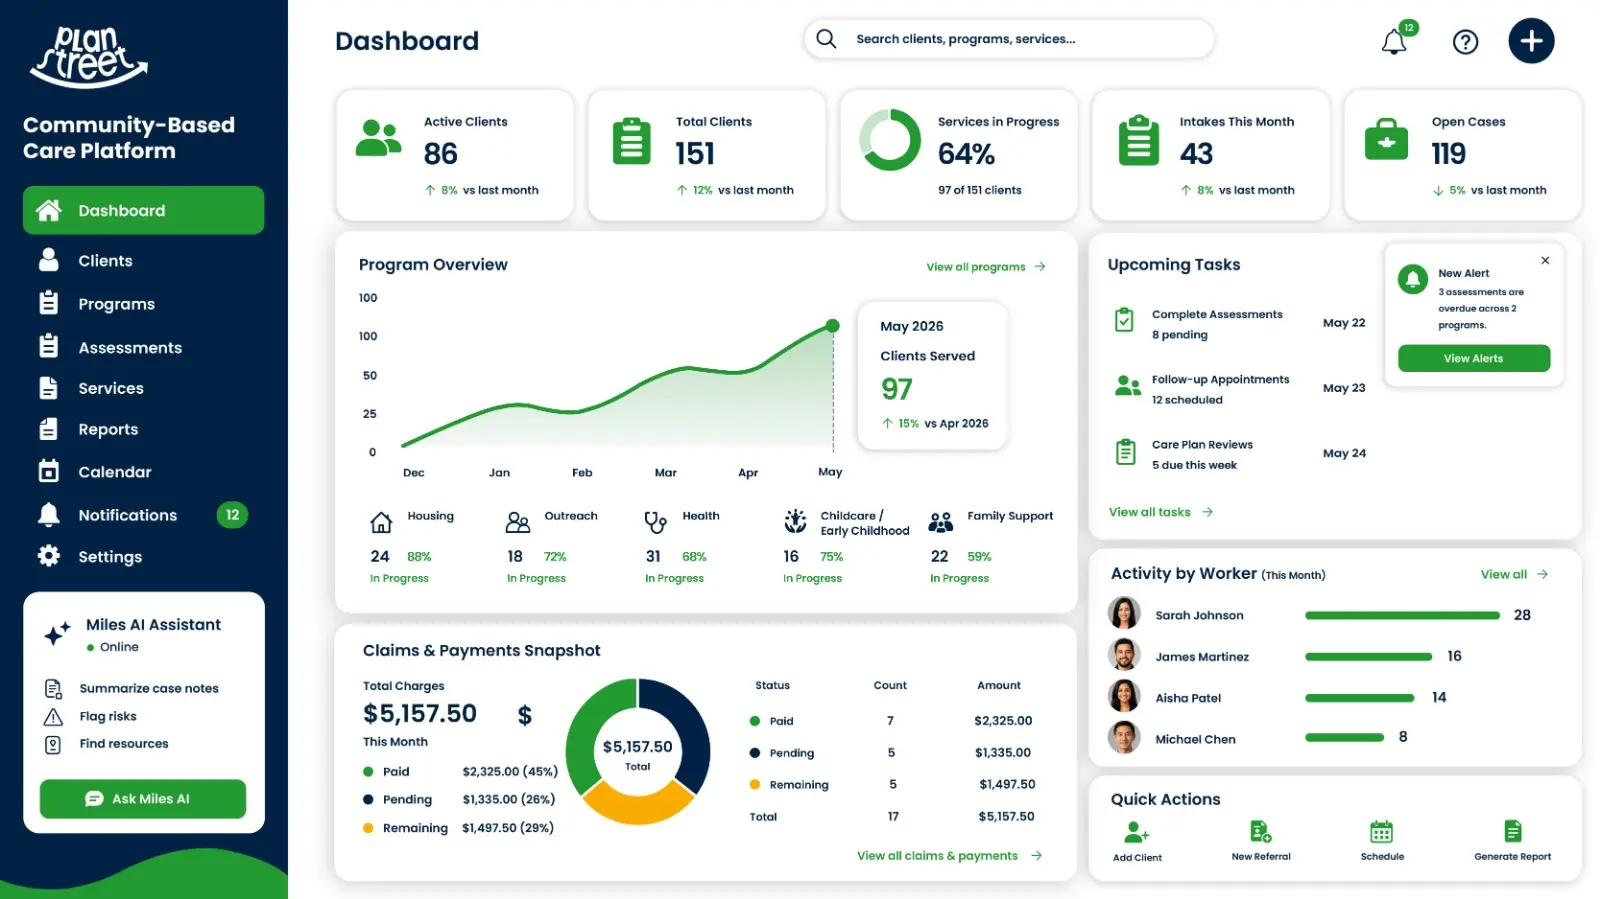Click the Family Support icon
This screenshot has height=899, width=1600.
(x=941, y=522)
